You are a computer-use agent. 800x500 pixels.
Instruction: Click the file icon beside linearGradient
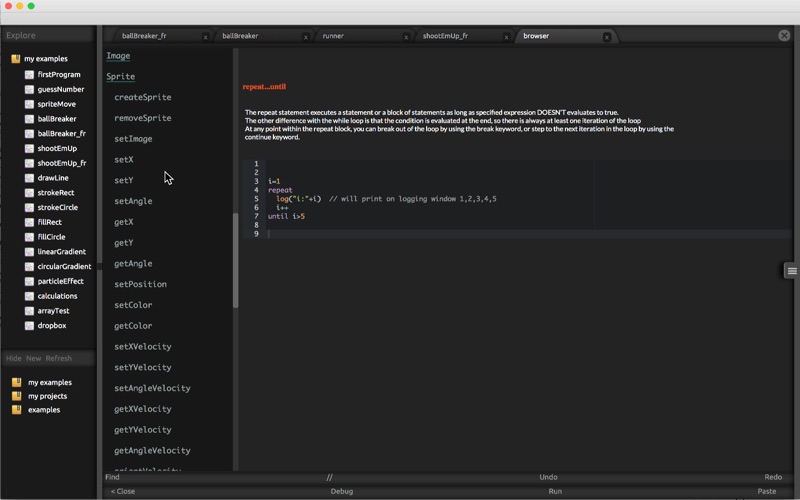[30, 252]
